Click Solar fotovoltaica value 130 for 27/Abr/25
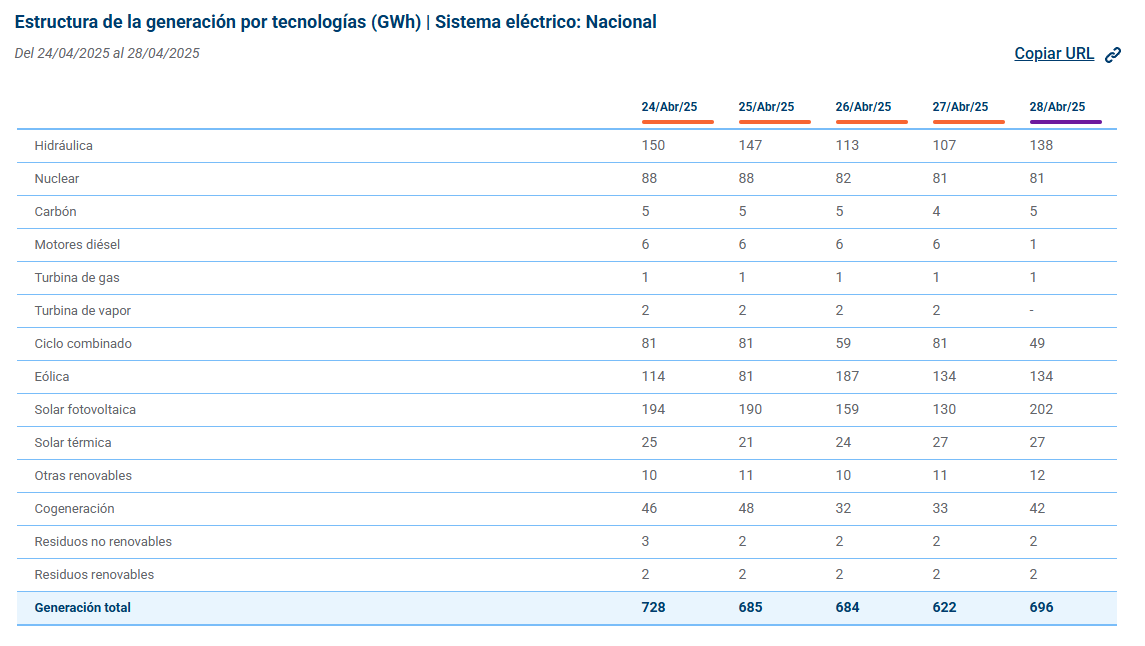This screenshot has width=1145, height=646. [x=944, y=409]
